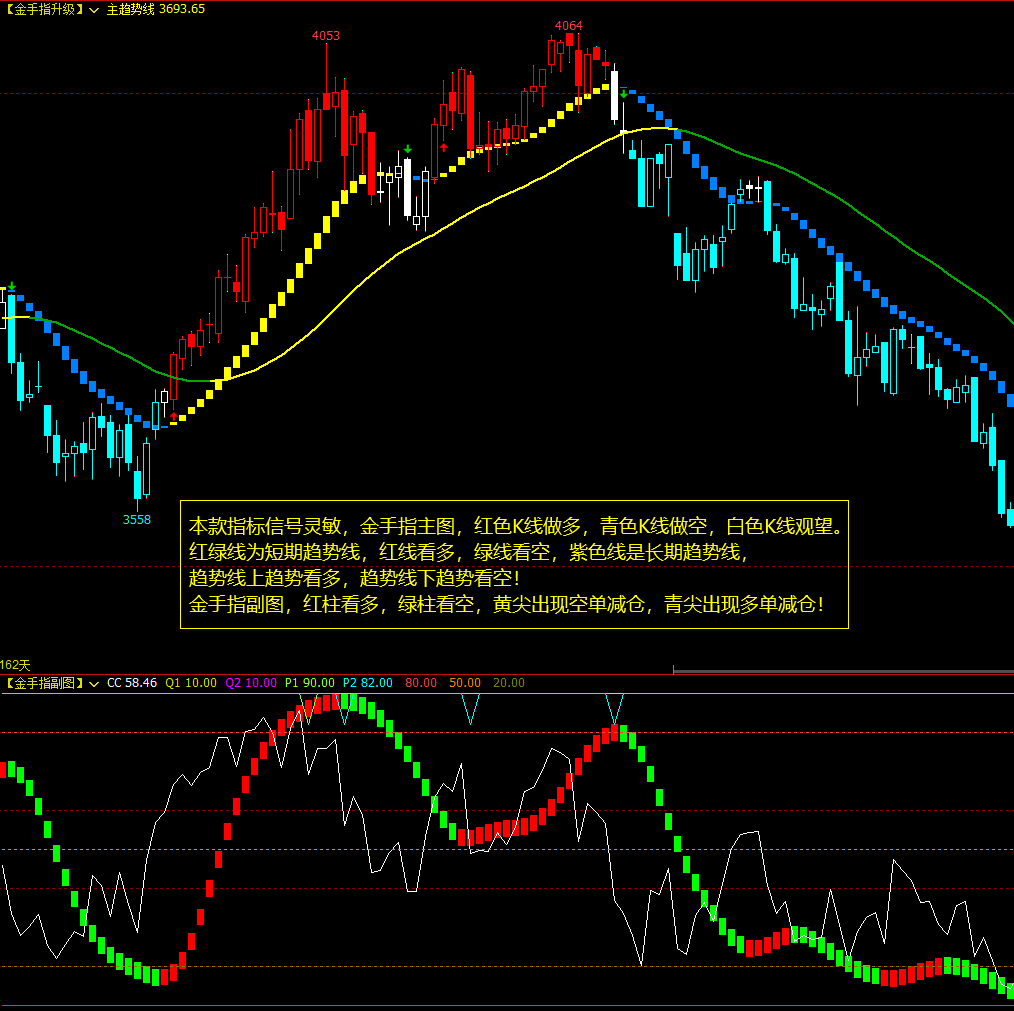Select the CC 58.46 indicator readout

(x=132, y=683)
